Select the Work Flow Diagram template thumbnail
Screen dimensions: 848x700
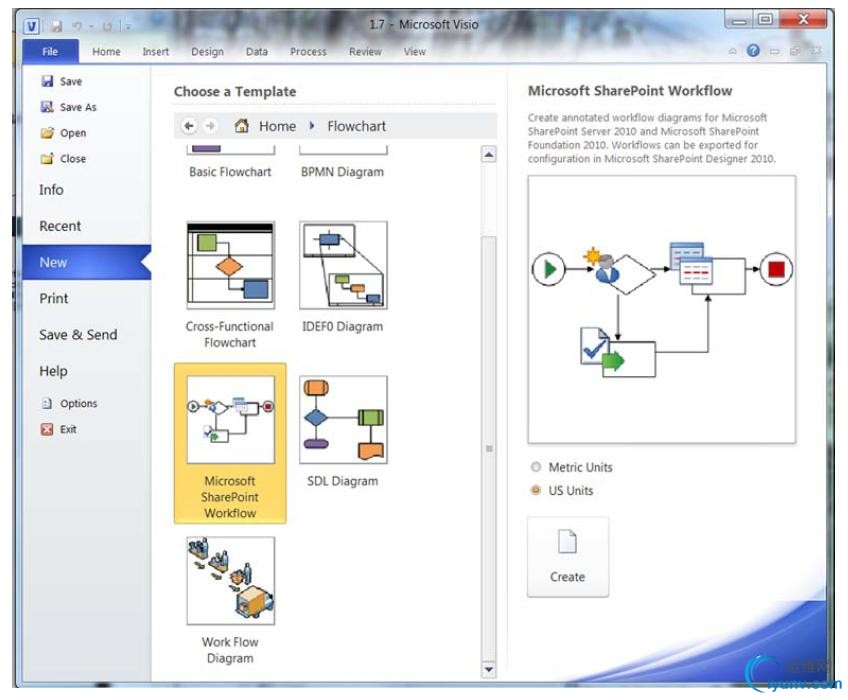point(230,580)
